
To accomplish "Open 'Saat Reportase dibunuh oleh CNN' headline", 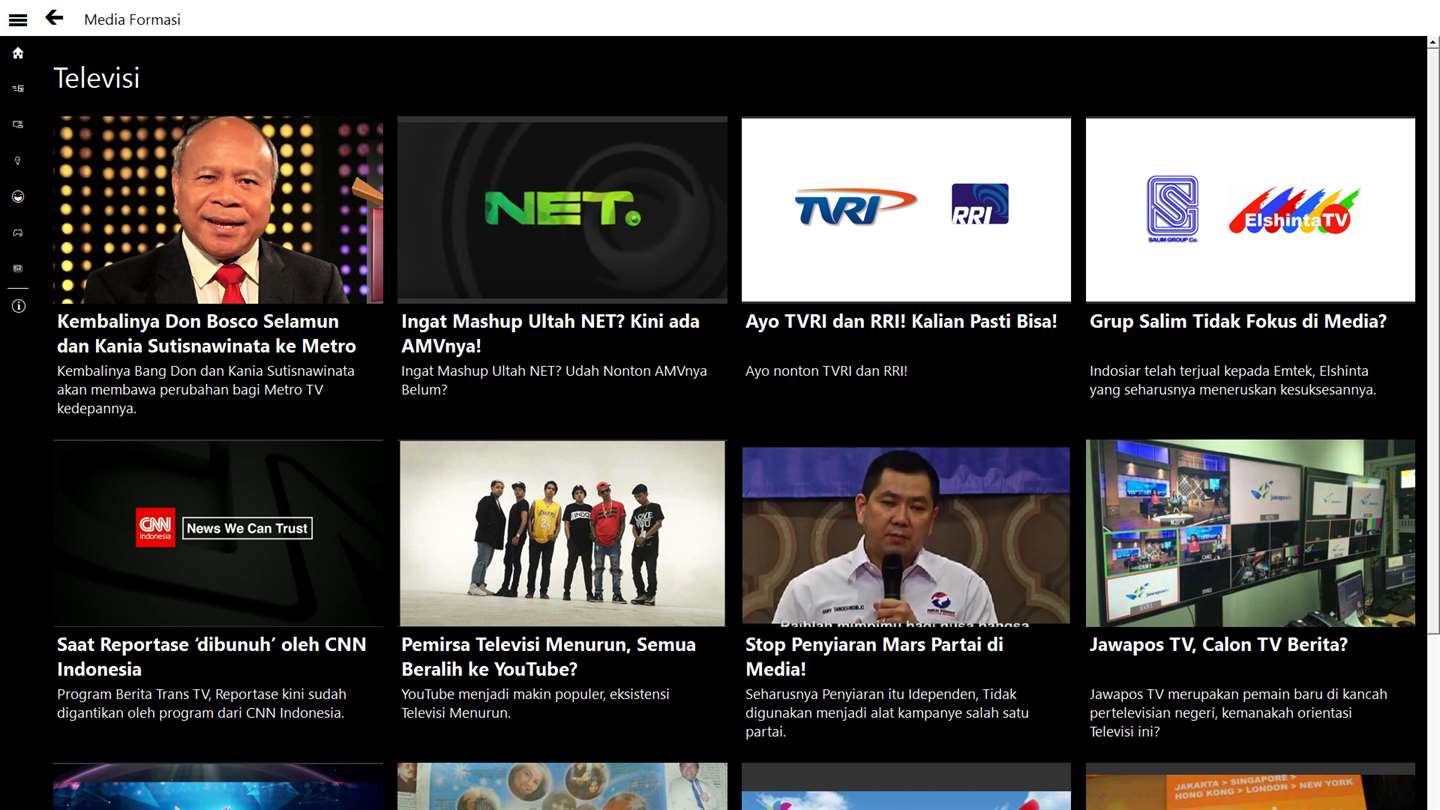I will (x=212, y=657).
